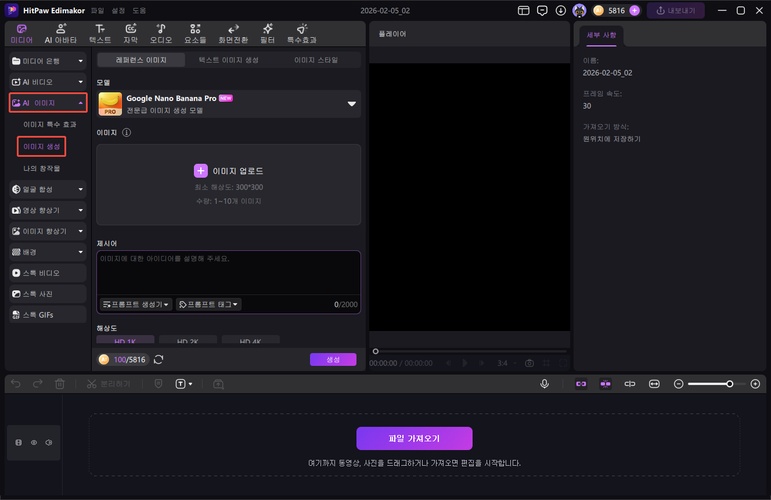Viewport: 771px width, 500px height.
Task: Click the player progress bar handle
Action: (x=376, y=351)
